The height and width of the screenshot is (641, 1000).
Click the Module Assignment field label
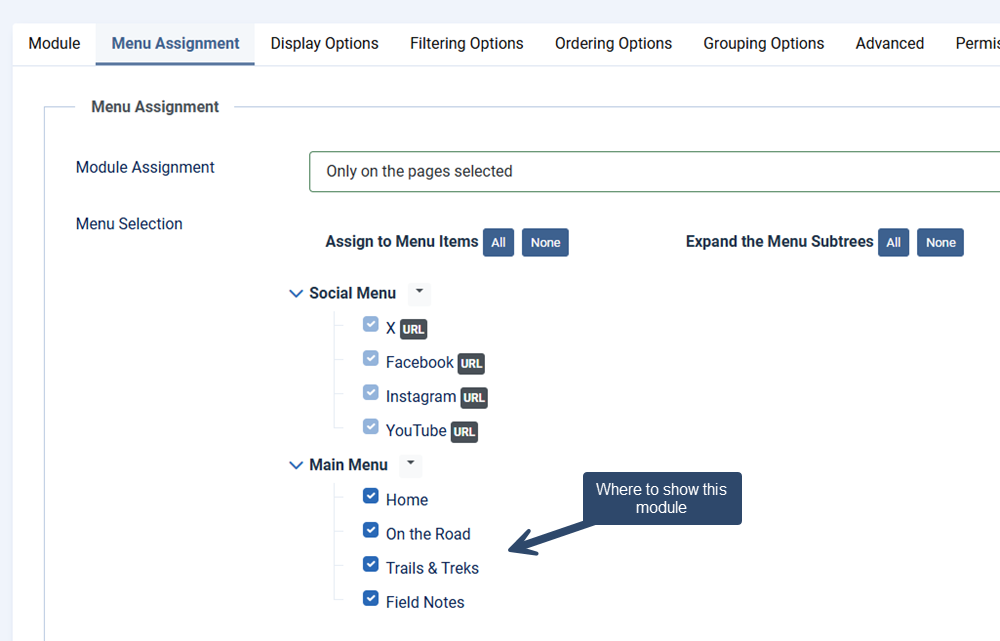click(145, 167)
